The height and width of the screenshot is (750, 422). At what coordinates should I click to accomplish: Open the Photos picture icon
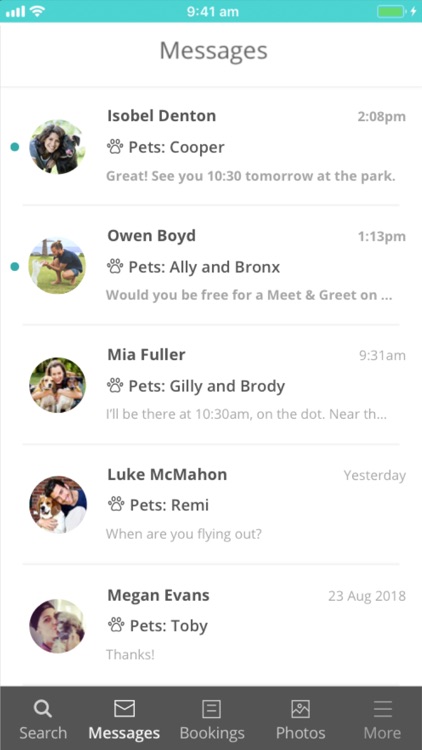pos(300,709)
